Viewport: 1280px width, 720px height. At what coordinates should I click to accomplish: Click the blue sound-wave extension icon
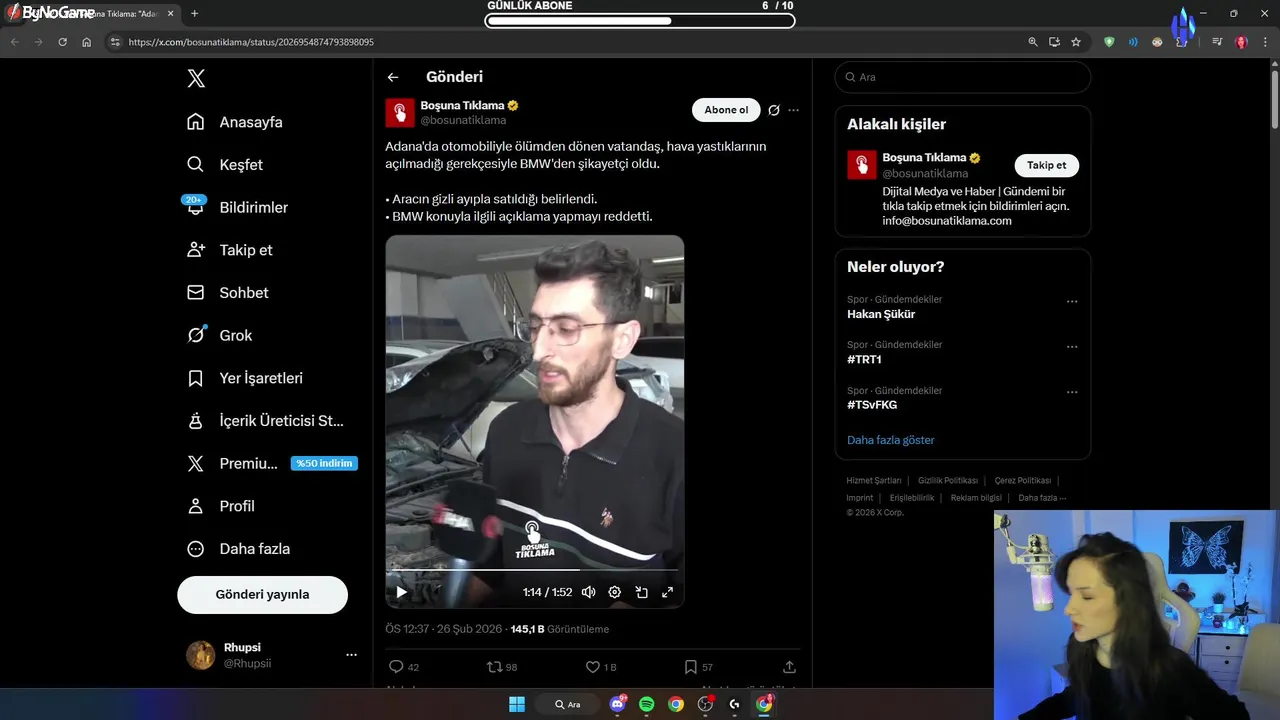pyautogui.click(x=1133, y=42)
